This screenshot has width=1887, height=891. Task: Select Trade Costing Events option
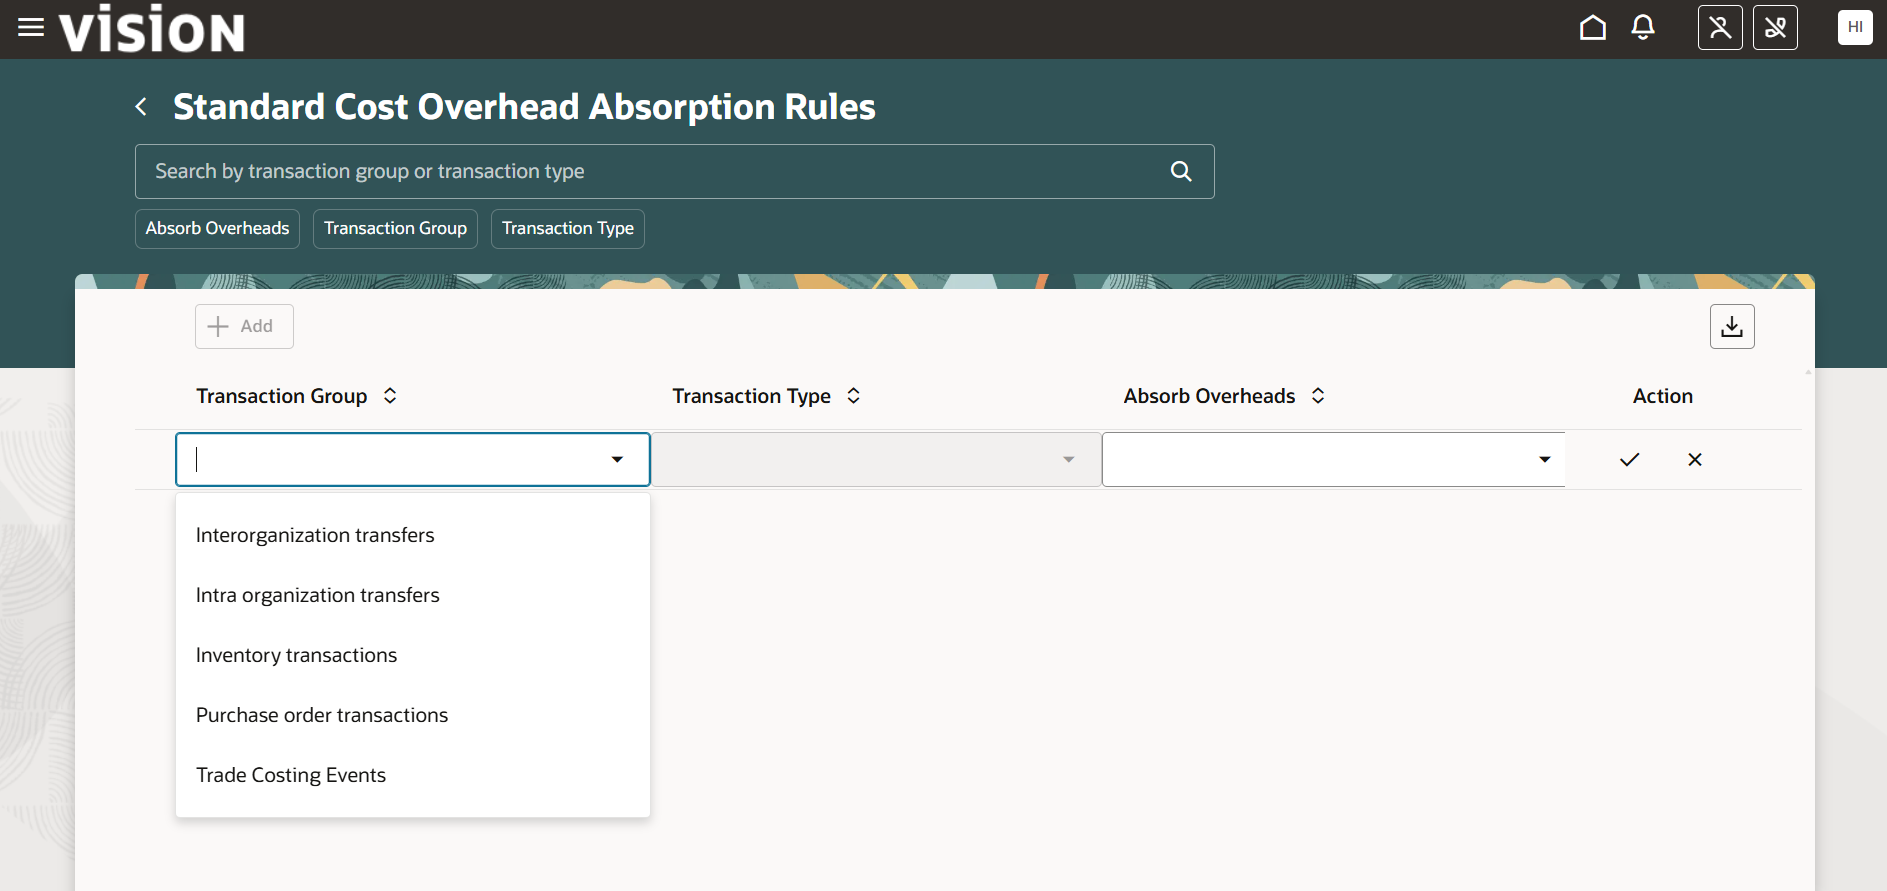pos(413,775)
